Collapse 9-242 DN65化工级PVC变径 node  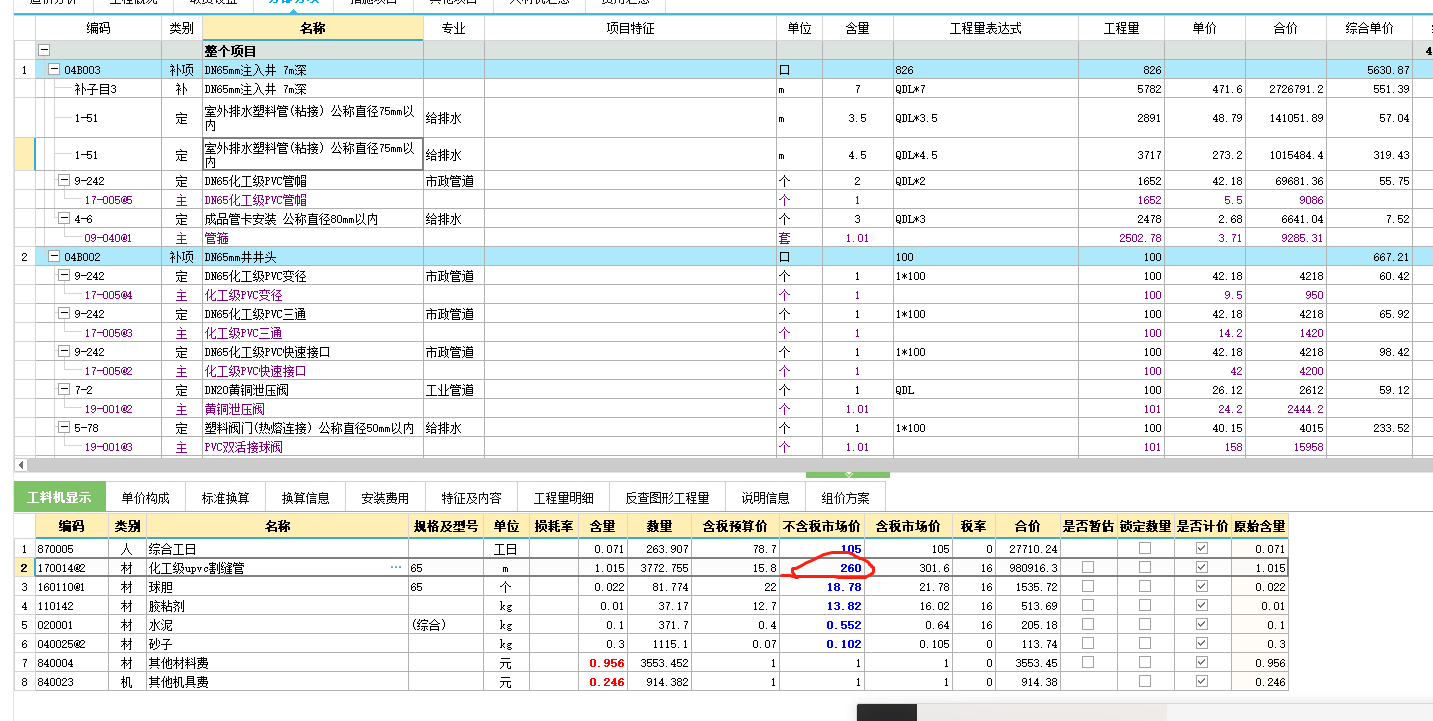tap(64, 276)
